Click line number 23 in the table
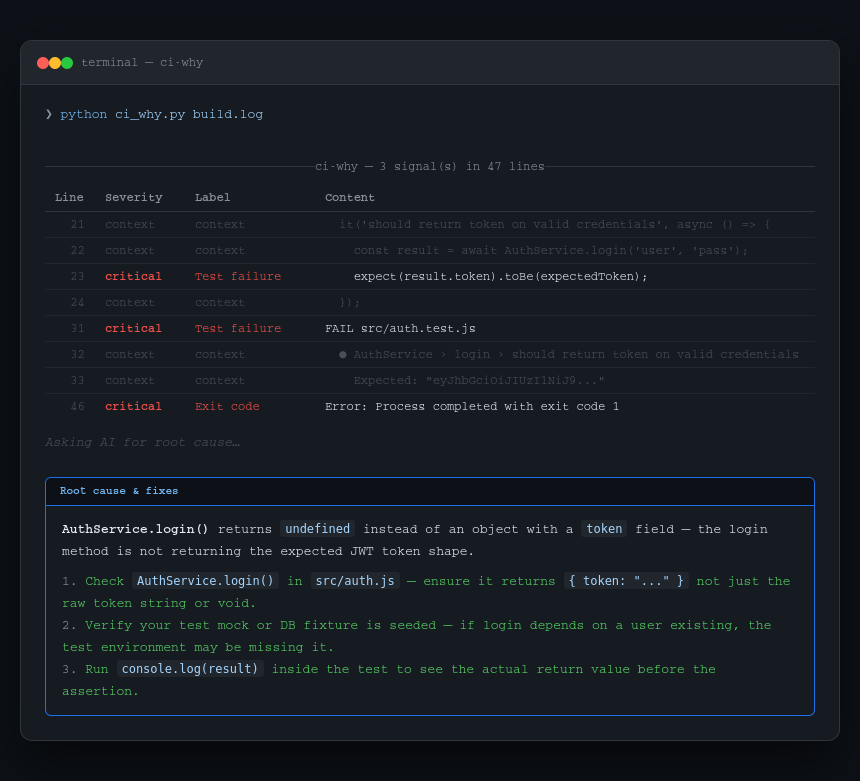Image resolution: width=860 pixels, height=781 pixels. tap(77, 276)
